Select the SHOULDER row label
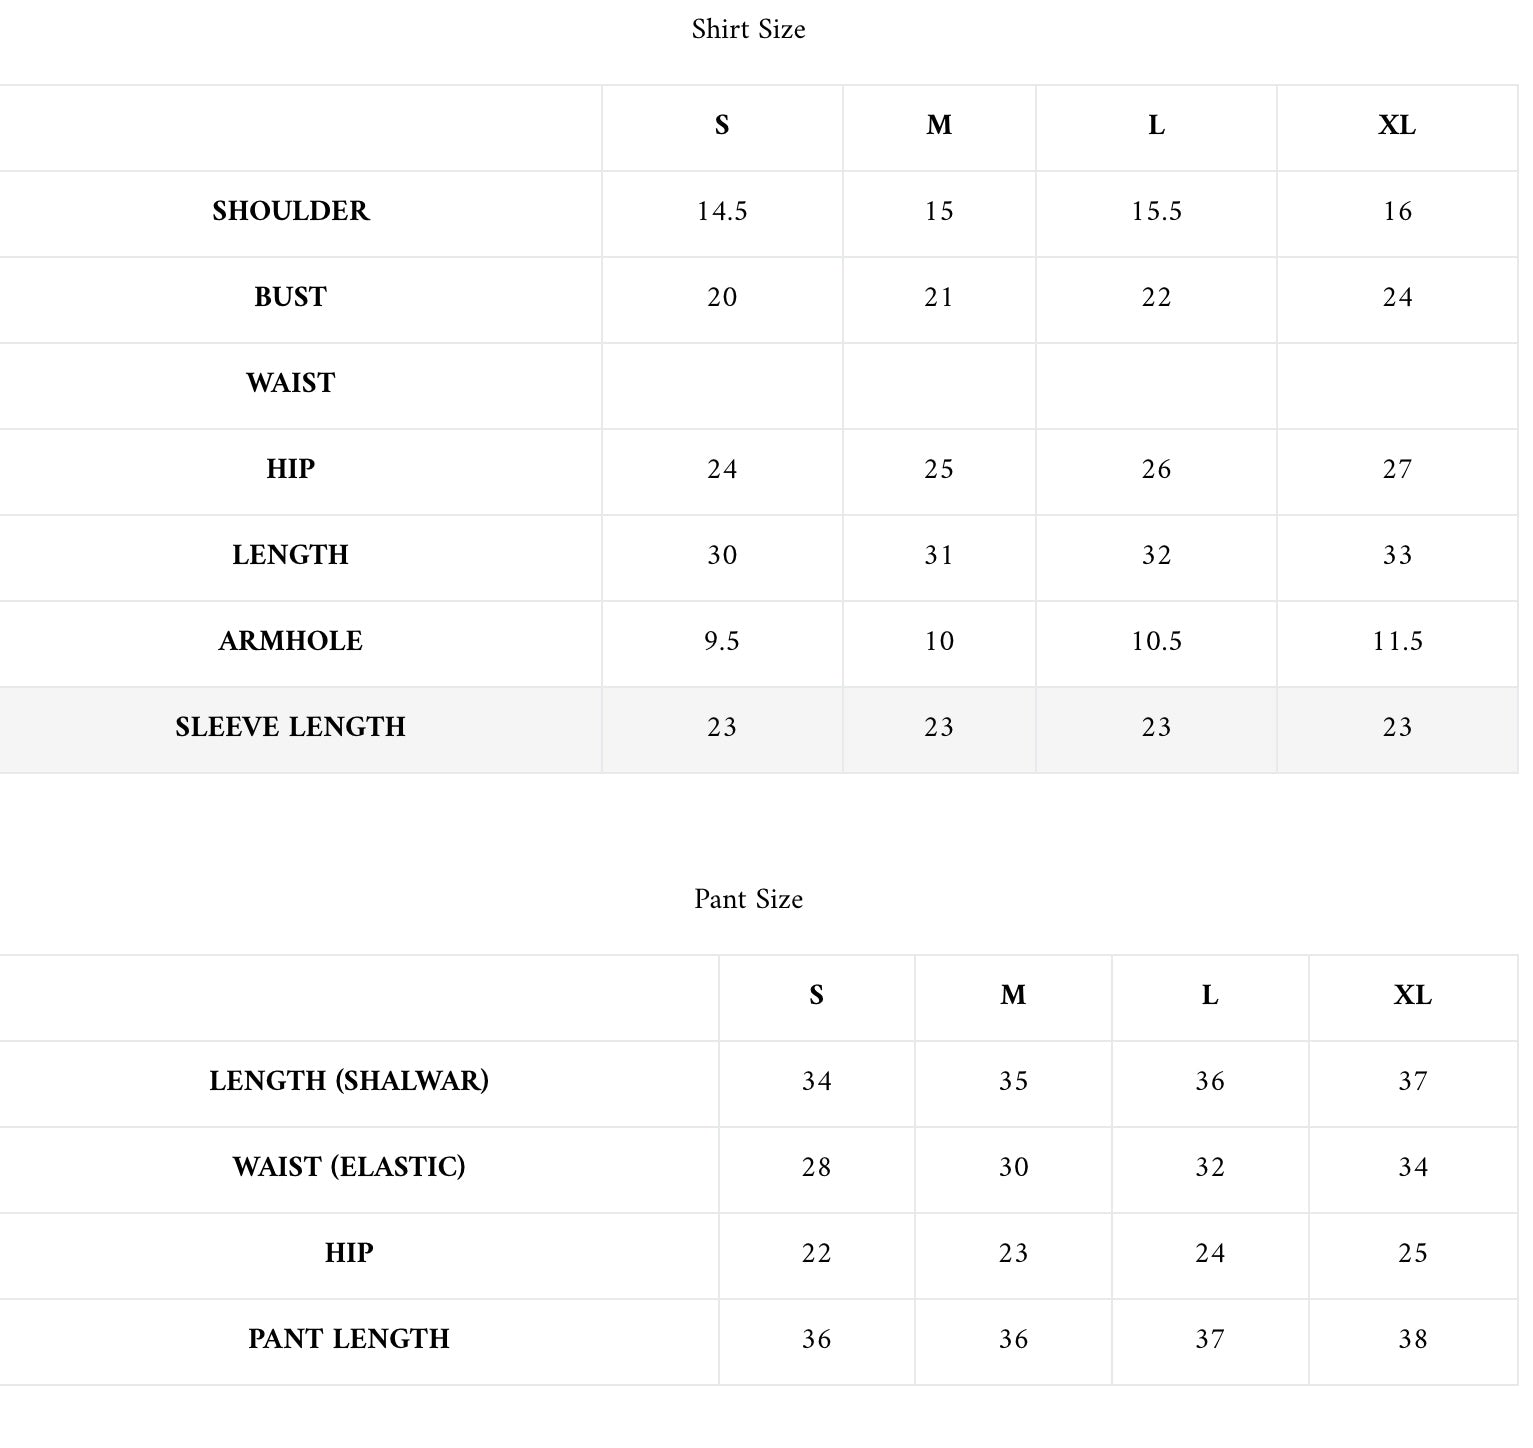Image resolution: width=1533 pixels, height=1448 pixels. click(x=290, y=211)
